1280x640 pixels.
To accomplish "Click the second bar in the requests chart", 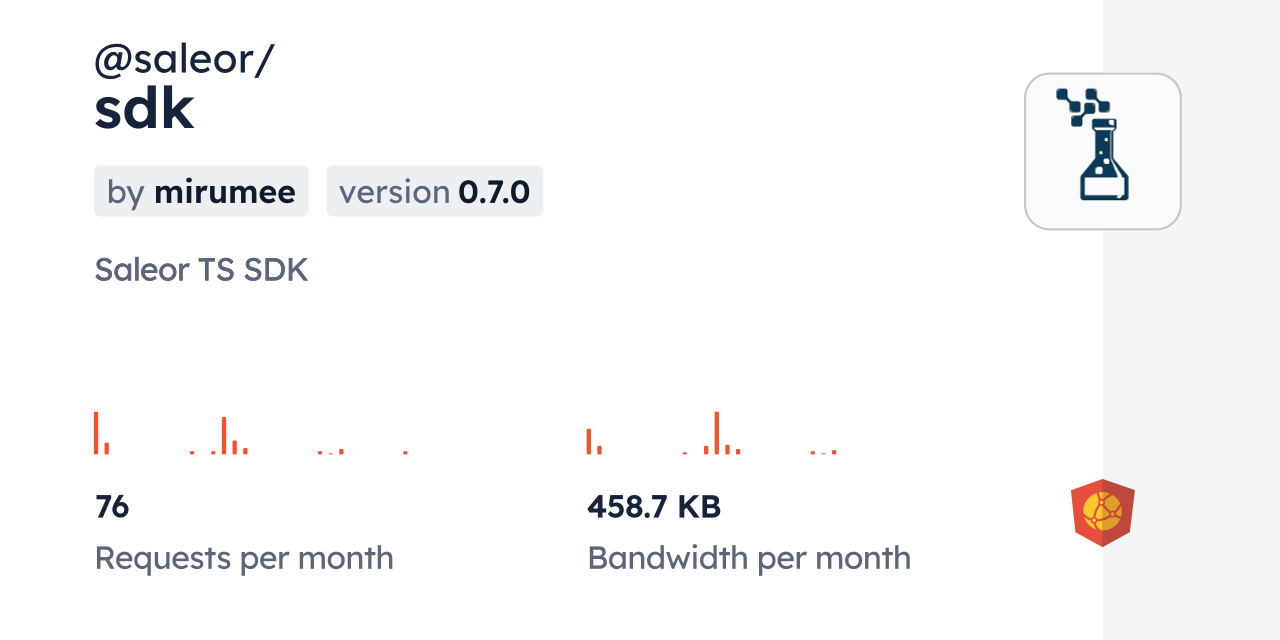I will [x=106, y=448].
